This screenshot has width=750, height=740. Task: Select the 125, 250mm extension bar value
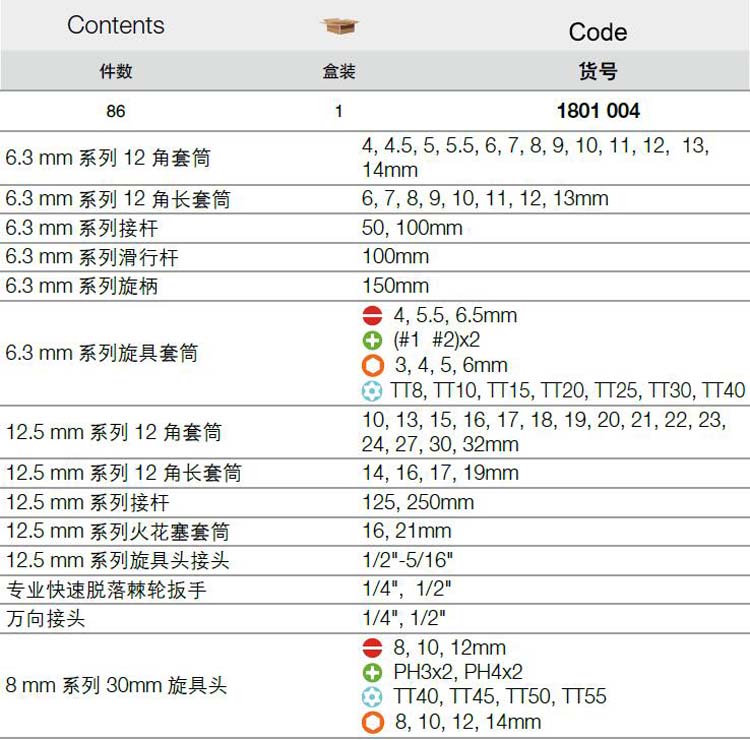point(418,502)
